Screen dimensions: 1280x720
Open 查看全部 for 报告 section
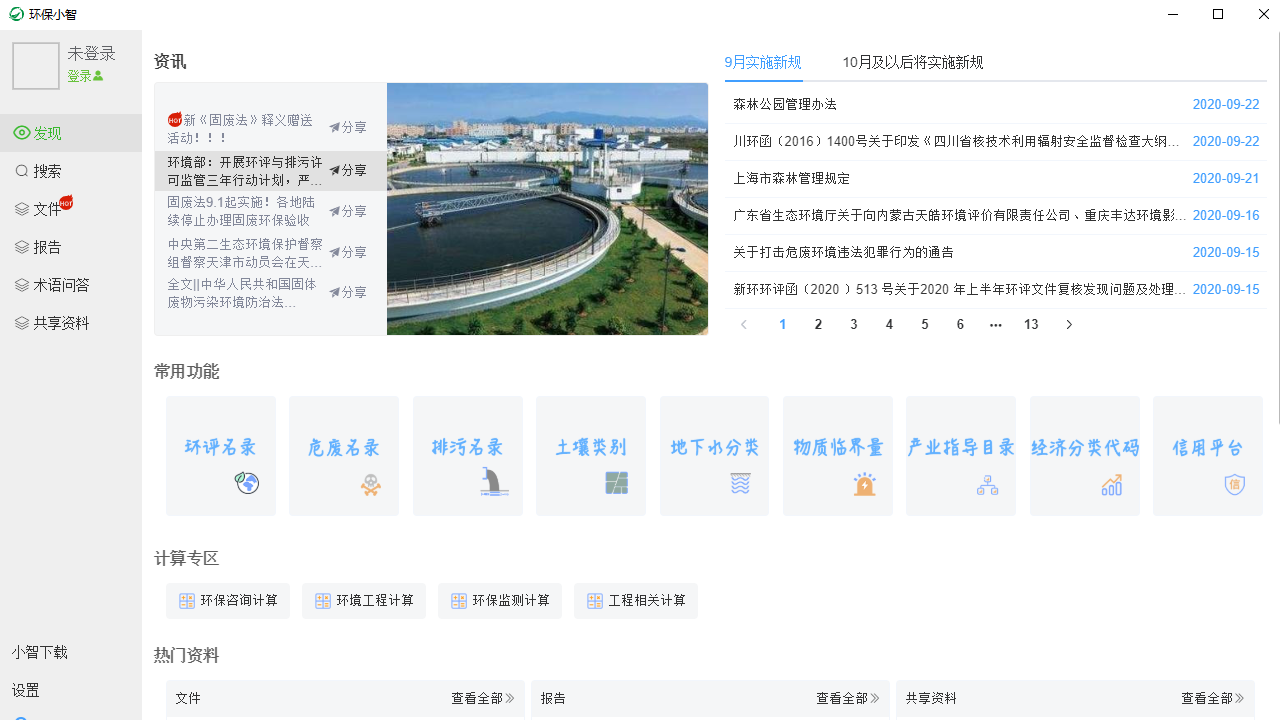847,698
